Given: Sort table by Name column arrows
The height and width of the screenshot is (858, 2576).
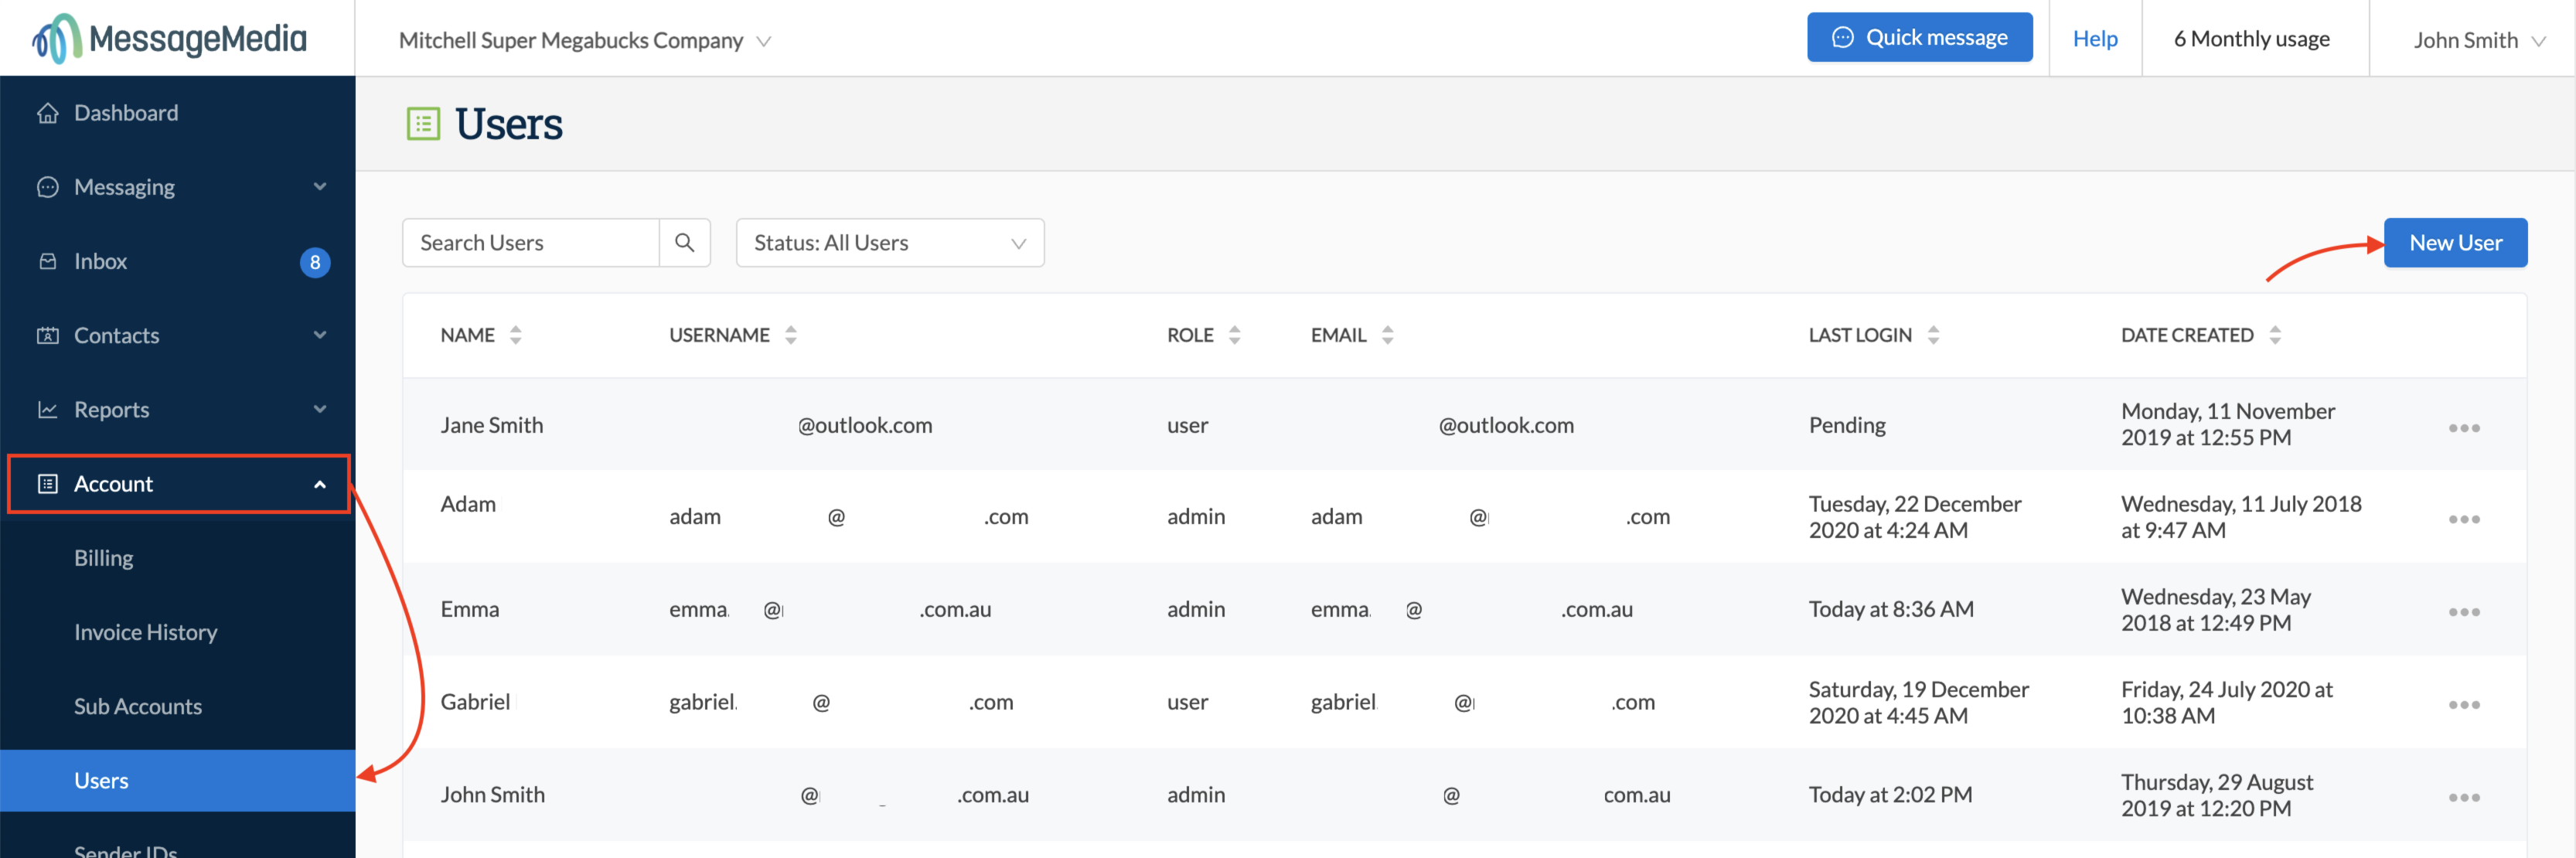Looking at the screenshot, I should click(515, 335).
